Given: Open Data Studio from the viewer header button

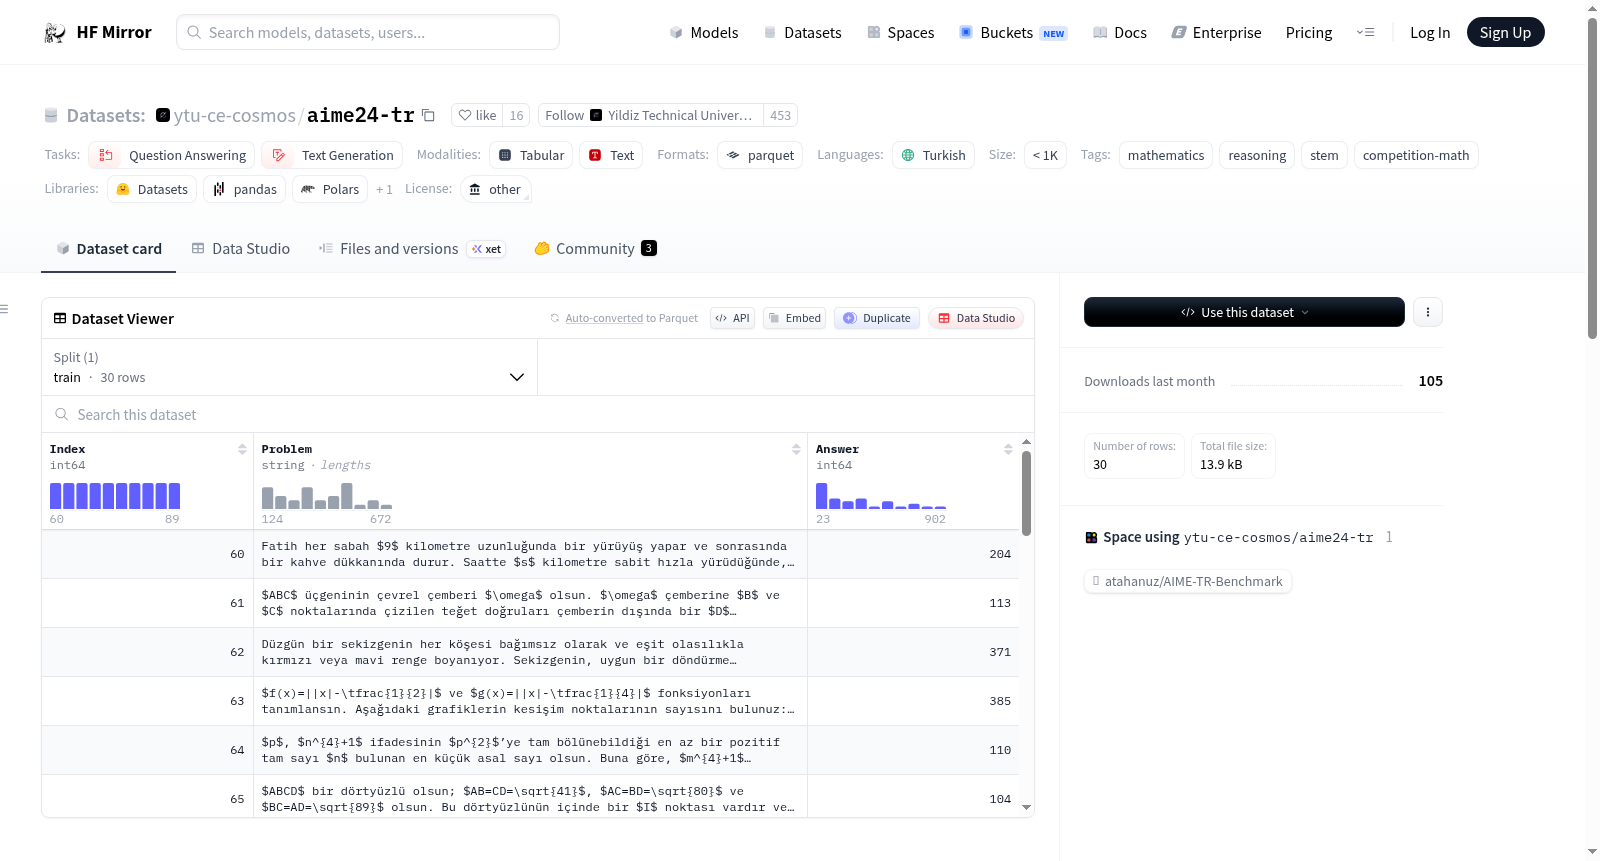Looking at the screenshot, I should click(975, 318).
